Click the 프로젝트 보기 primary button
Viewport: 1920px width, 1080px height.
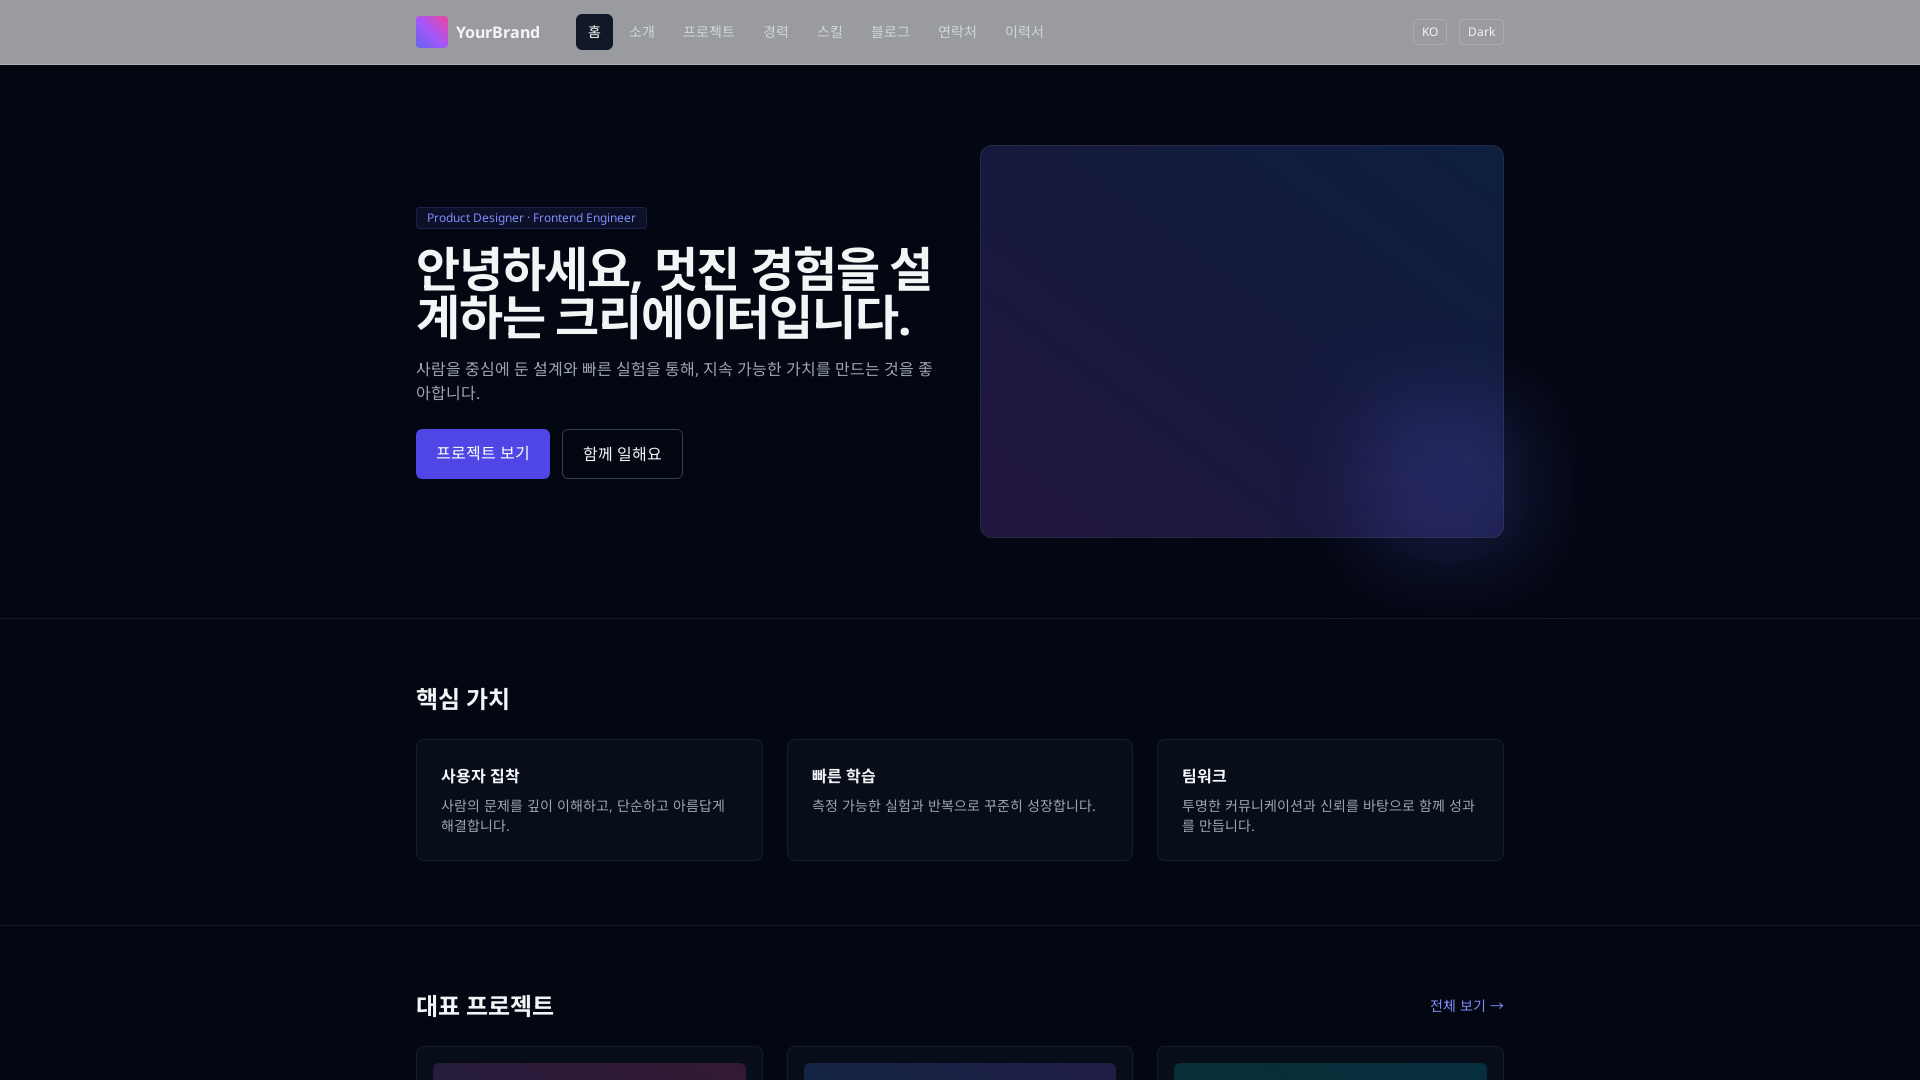(483, 453)
